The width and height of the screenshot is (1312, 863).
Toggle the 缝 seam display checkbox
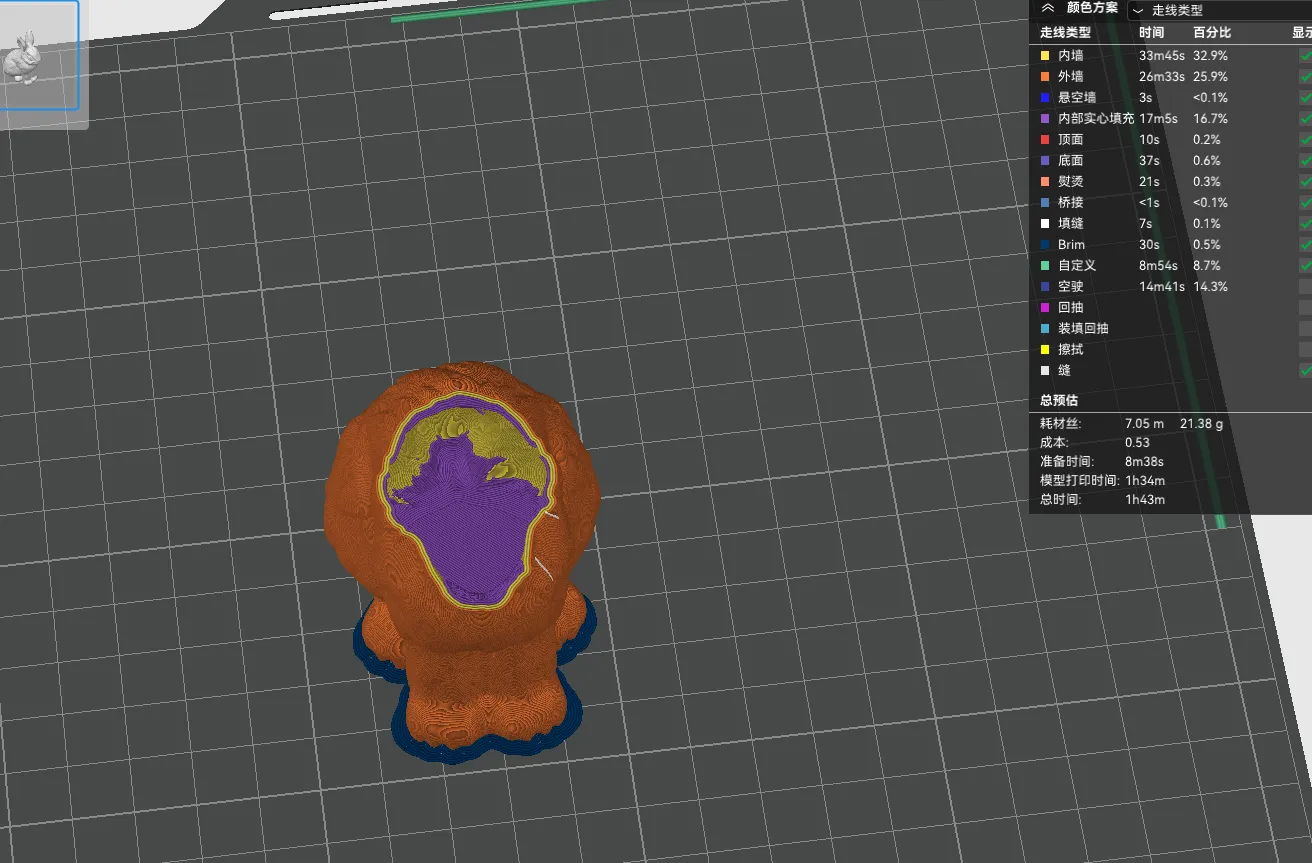(x=1306, y=371)
